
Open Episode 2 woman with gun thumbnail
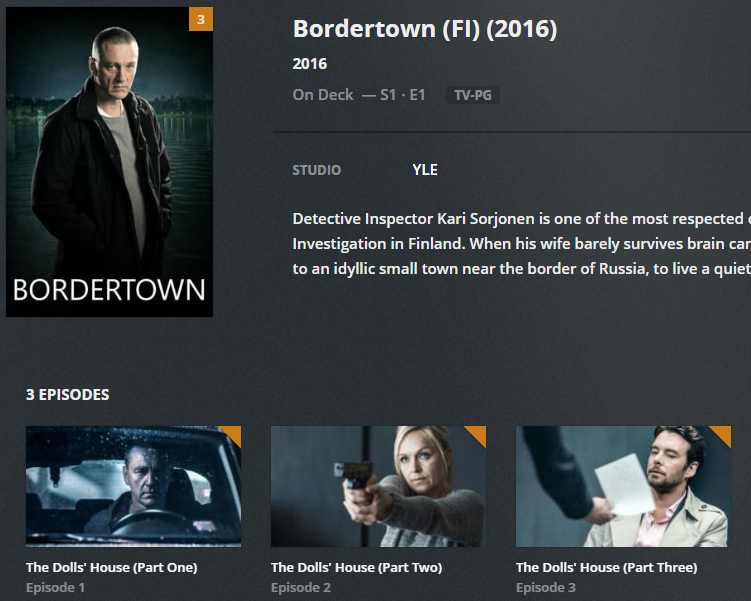(x=378, y=487)
